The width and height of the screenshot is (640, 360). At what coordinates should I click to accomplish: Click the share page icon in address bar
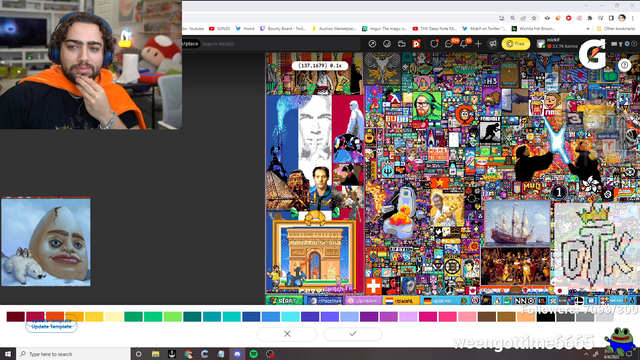(523, 18)
